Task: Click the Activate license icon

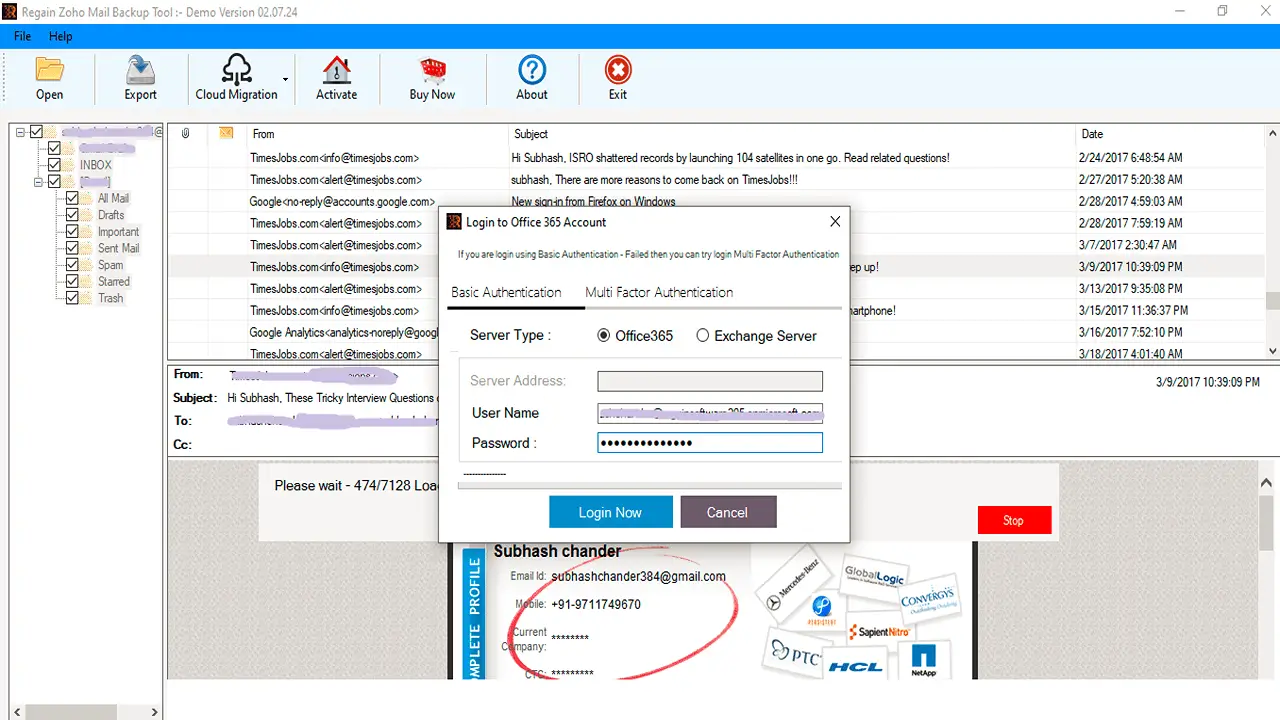Action: click(336, 69)
